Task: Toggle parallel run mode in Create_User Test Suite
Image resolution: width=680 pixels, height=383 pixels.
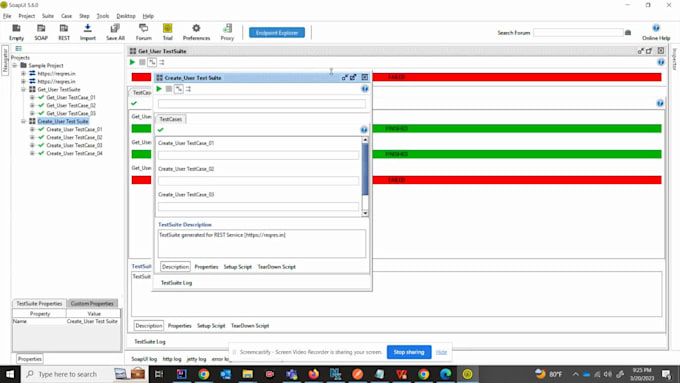Action: tap(188, 89)
